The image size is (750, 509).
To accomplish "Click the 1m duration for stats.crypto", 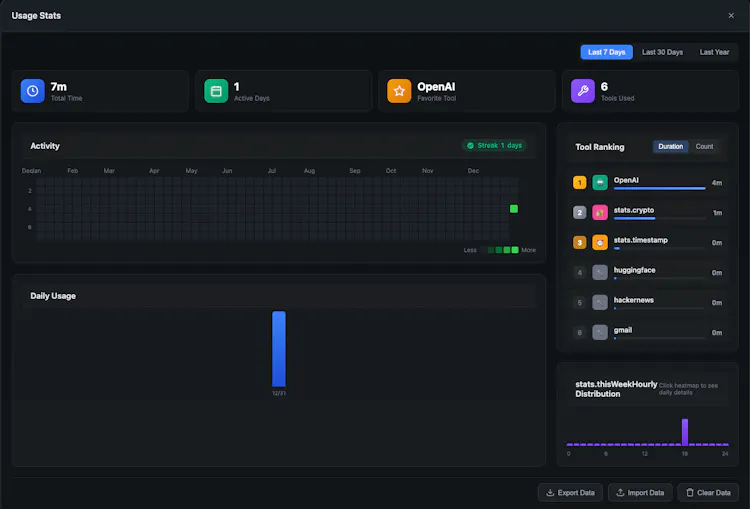I will tap(717, 213).
